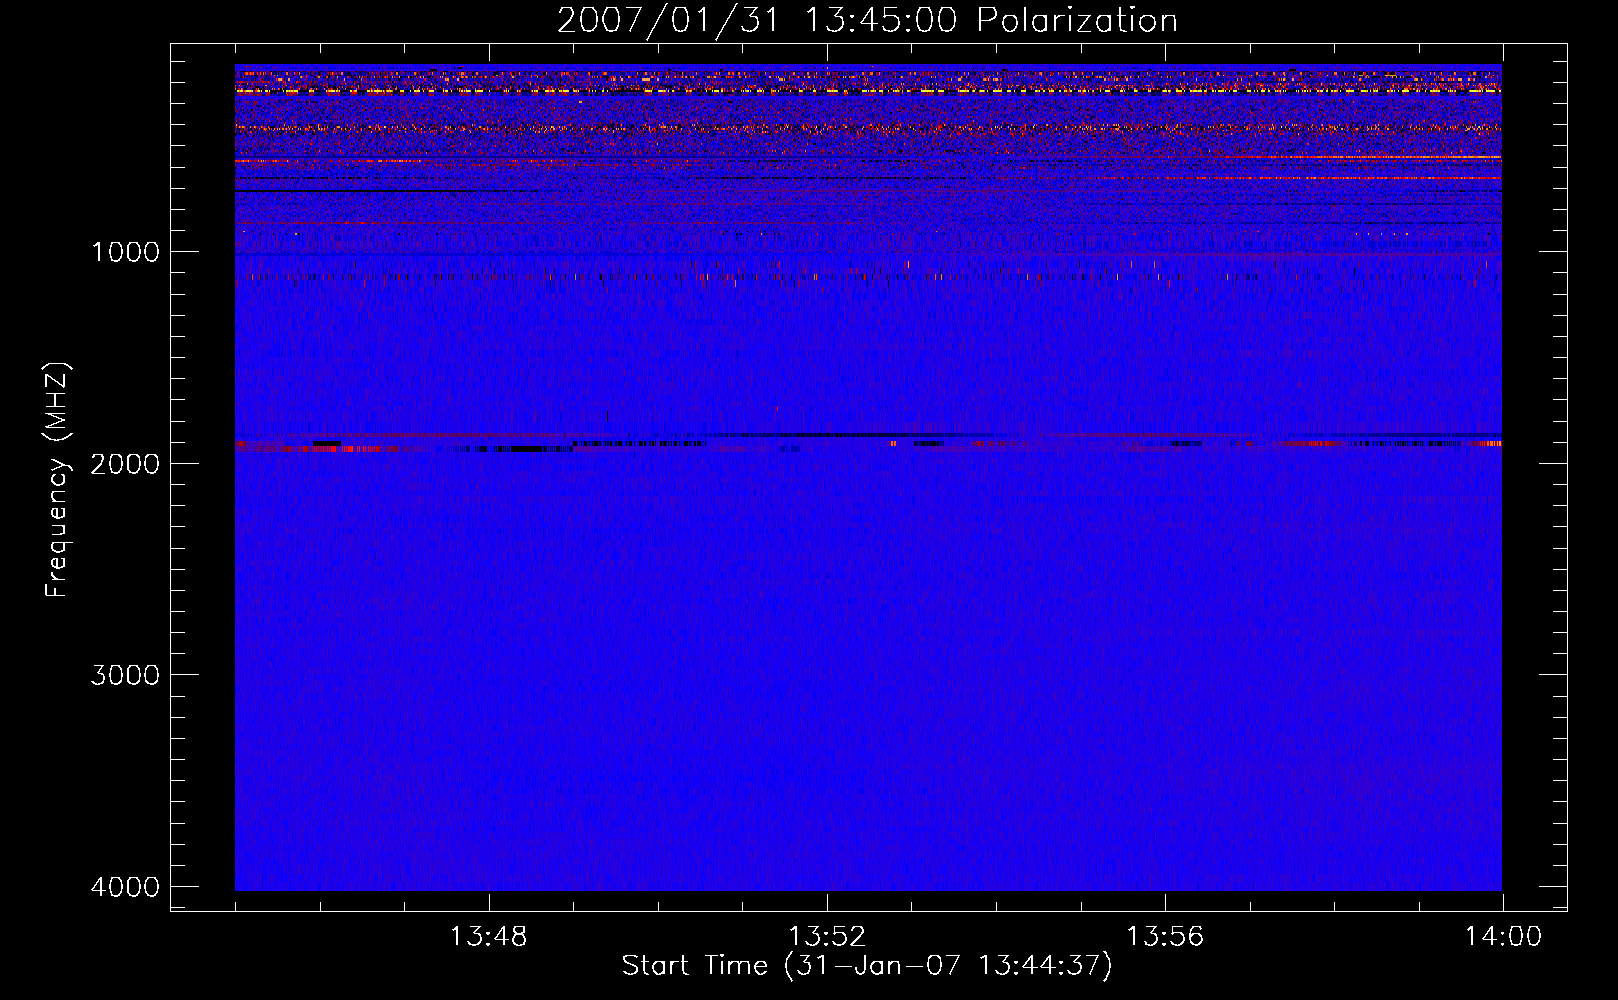Click the 14:00 time tick label
Screen dimensions: 1618x1000
tap(1503, 937)
